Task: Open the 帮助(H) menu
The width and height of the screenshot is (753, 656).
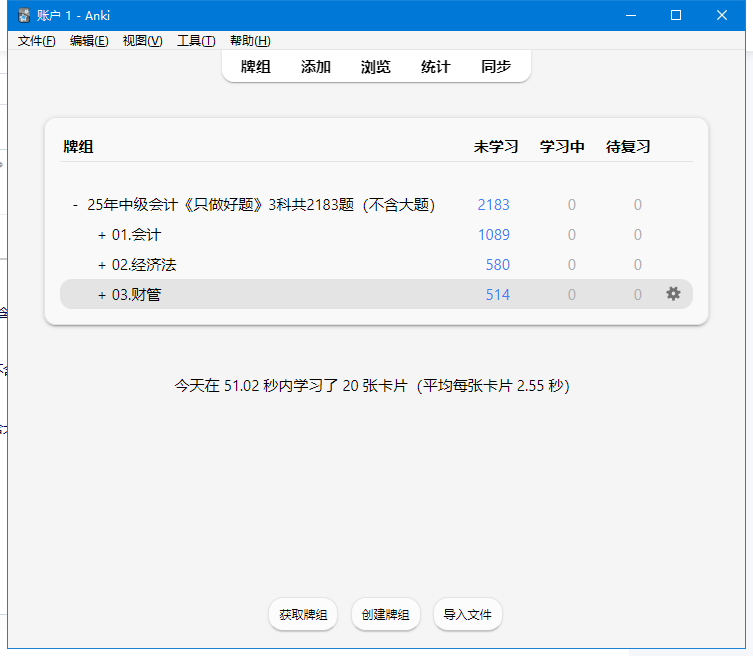Action: pyautogui.click(x=250, y=41)
